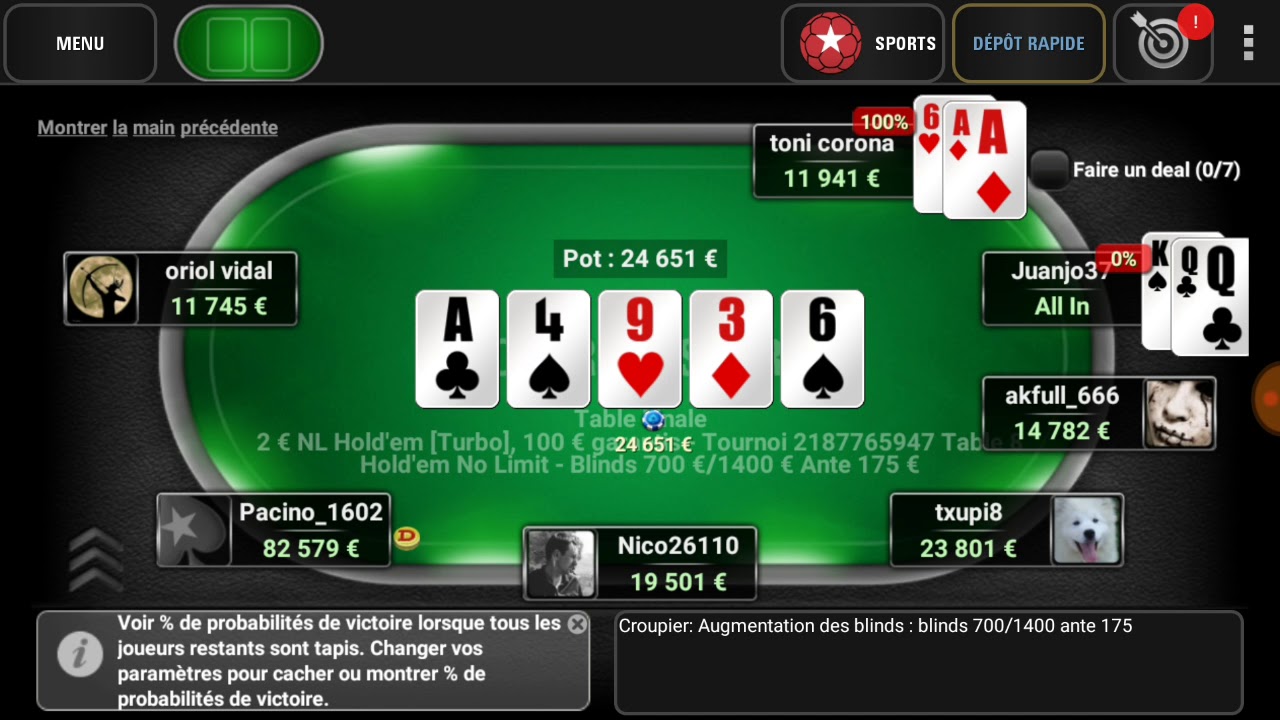Click the DÉPÔT RAPIDE button
The image size is (1280, 720).
[1029, 43]
